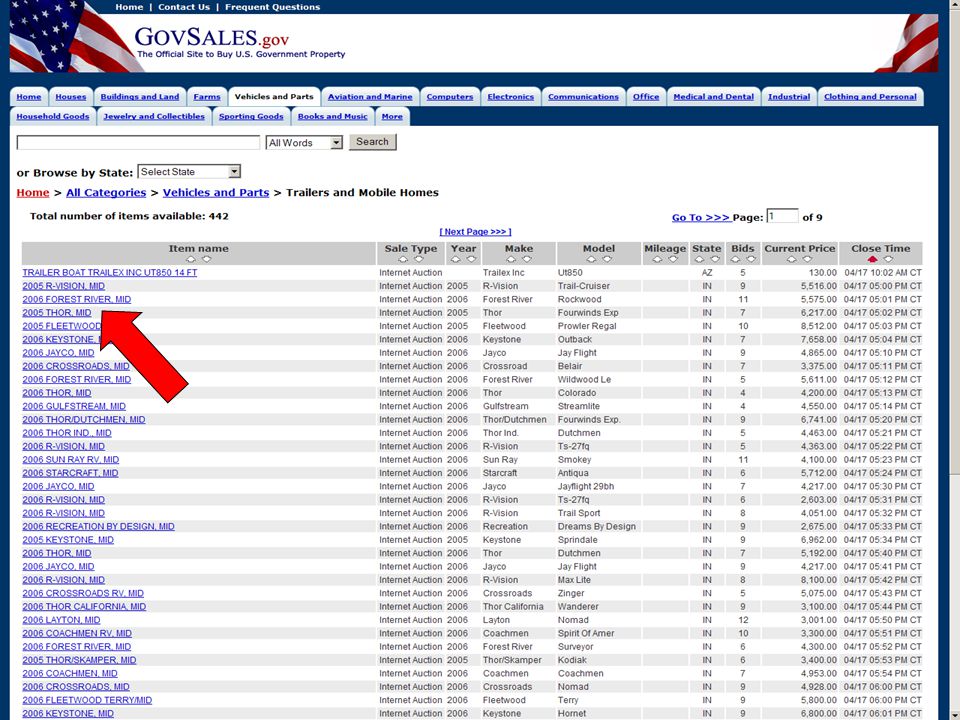Open the Vehicles and Parts tab

pos(274,97)
